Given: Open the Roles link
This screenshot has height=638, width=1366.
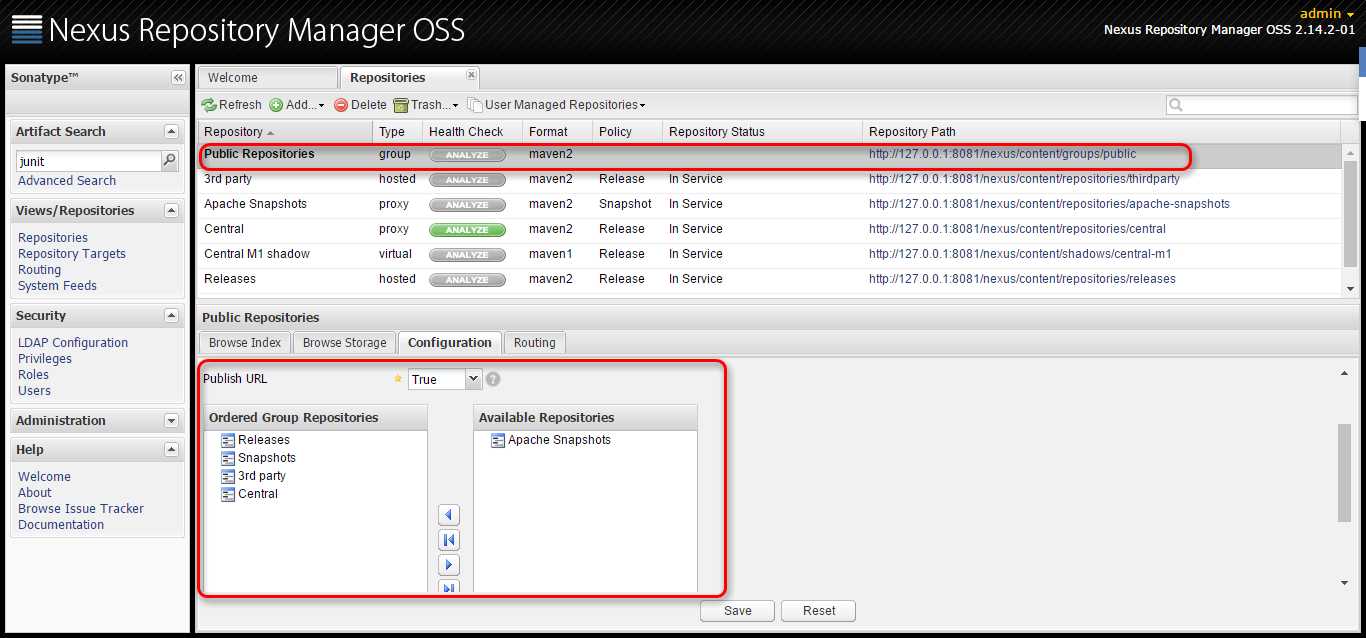Looking at the screenshot, I should [33, 375].
